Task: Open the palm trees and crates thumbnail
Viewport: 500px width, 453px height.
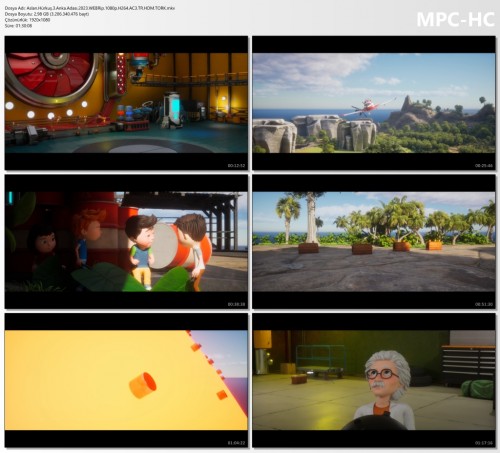Action: 374,242
